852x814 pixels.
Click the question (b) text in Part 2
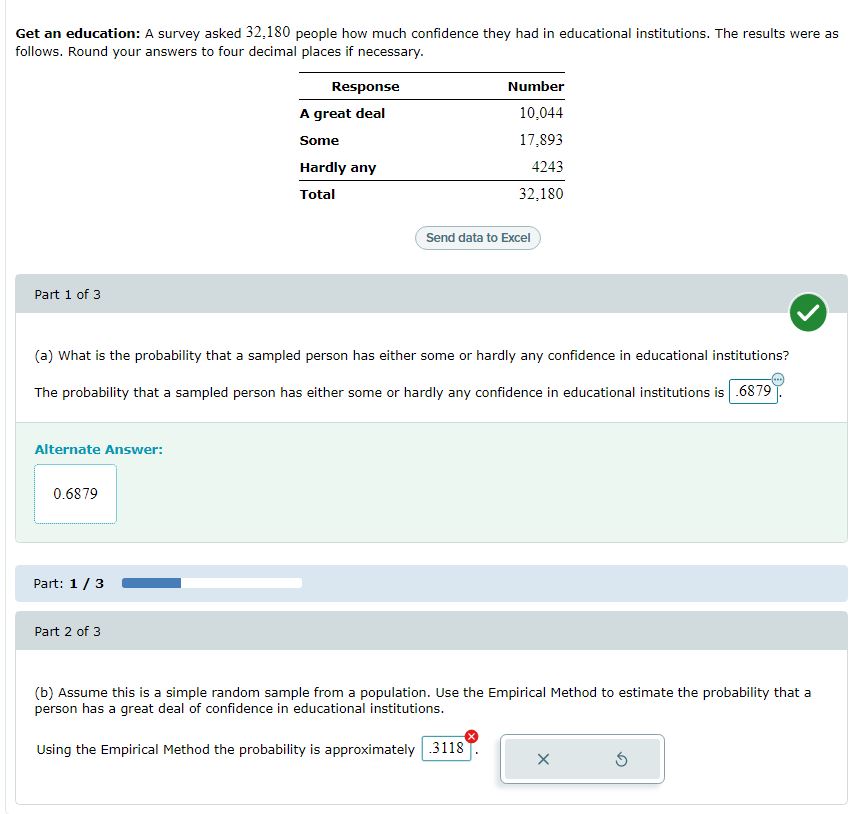[423, 700]
